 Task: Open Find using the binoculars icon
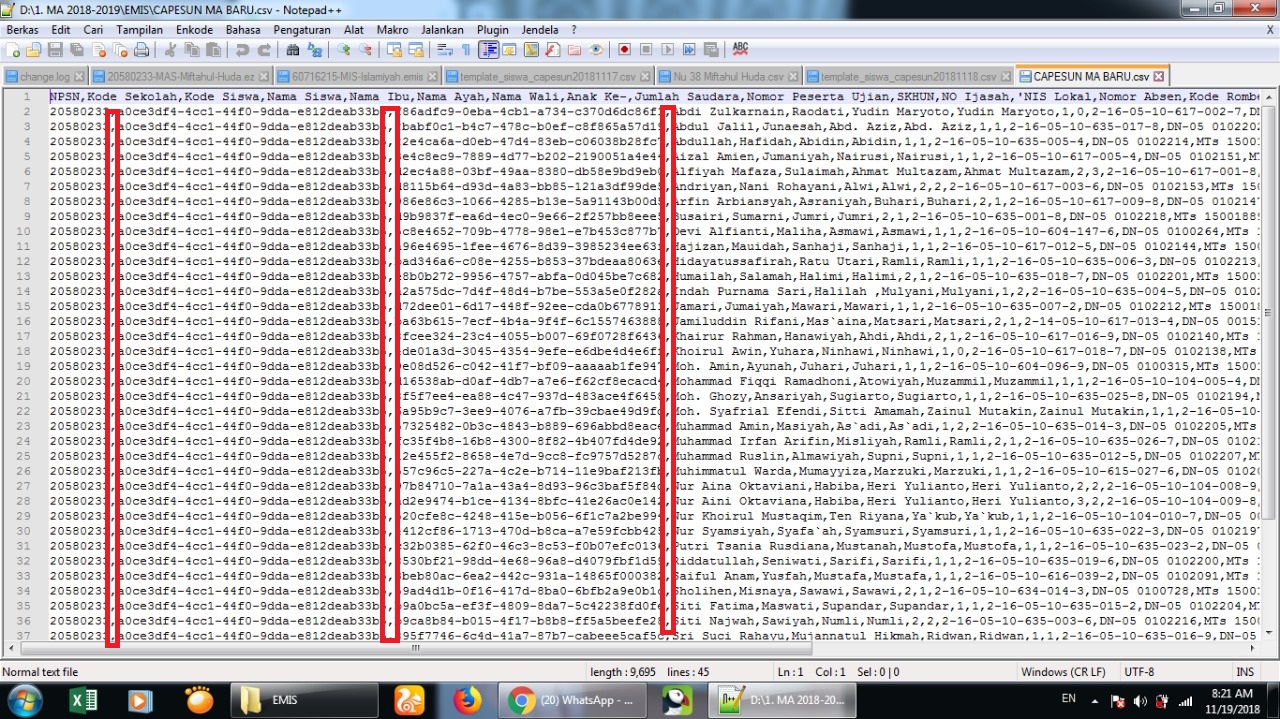[x=292, y=50]
